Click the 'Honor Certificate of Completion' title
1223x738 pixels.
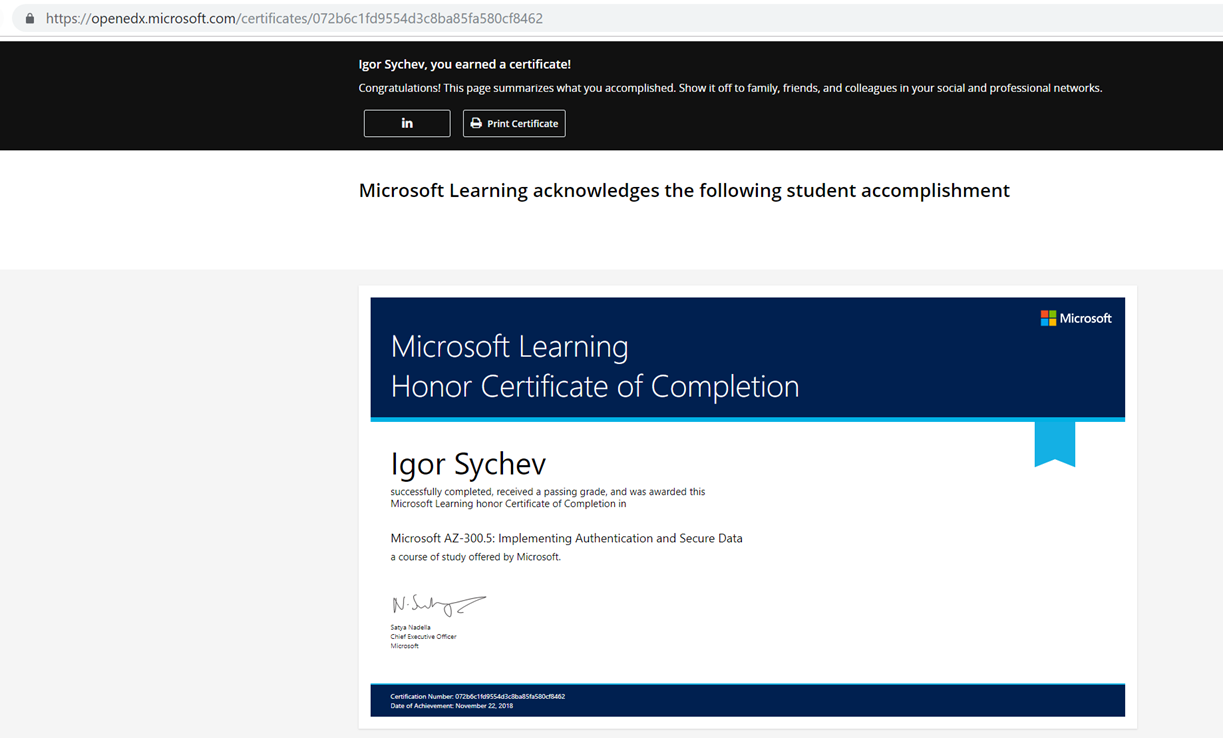595,386
